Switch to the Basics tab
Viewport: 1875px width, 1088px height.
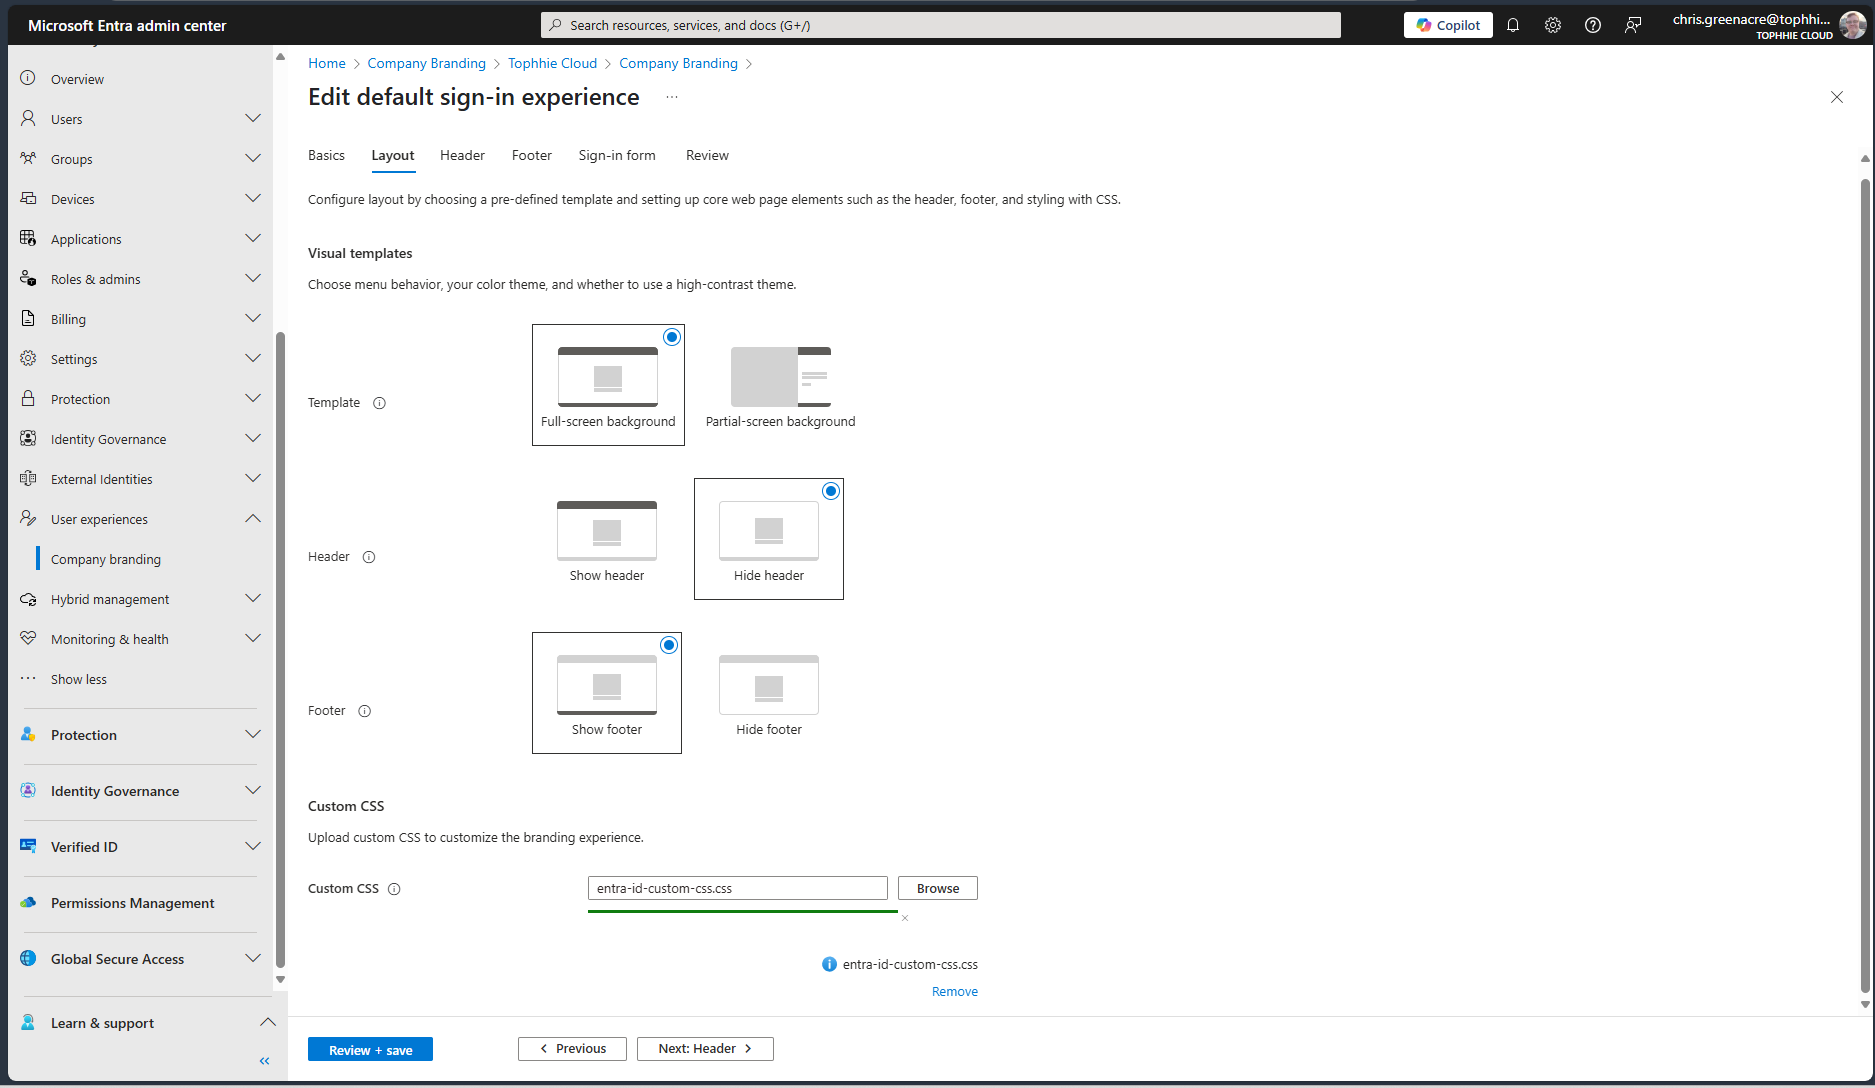(326, 155)
